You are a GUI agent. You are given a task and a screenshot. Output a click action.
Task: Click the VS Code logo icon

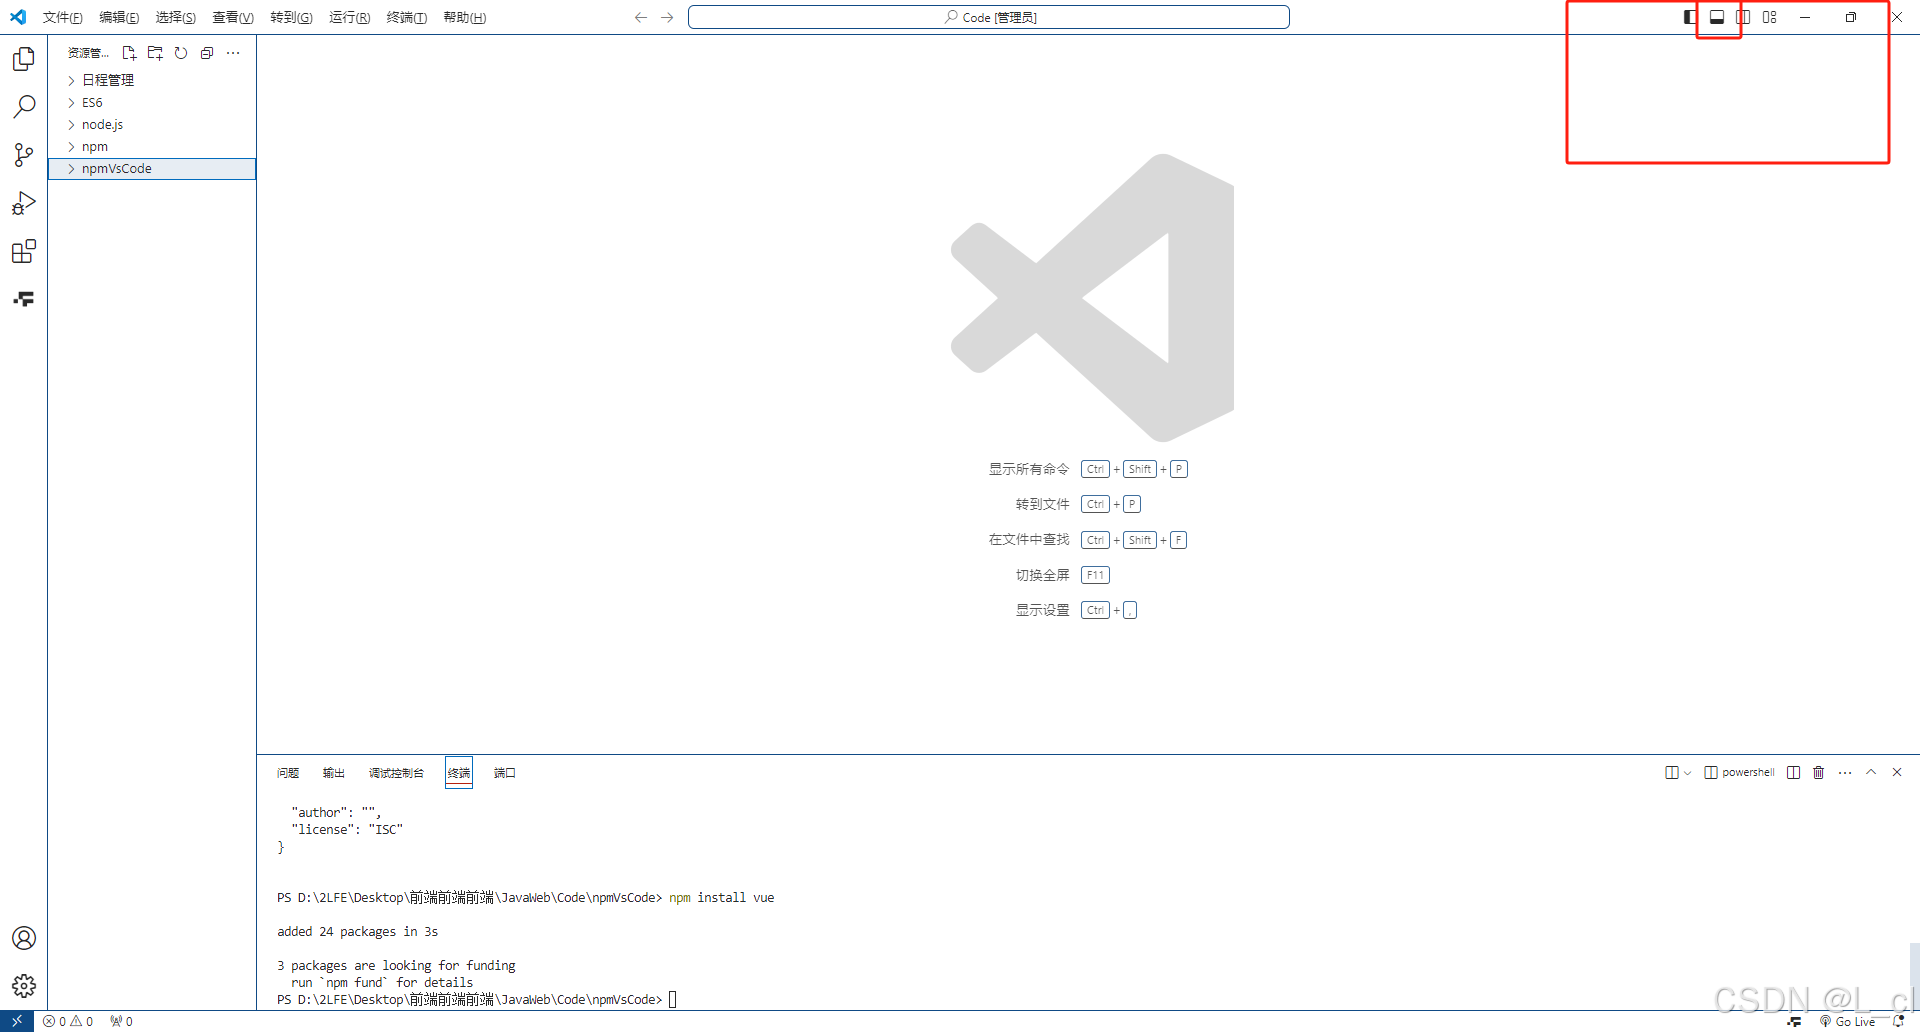tap(18, 17)
